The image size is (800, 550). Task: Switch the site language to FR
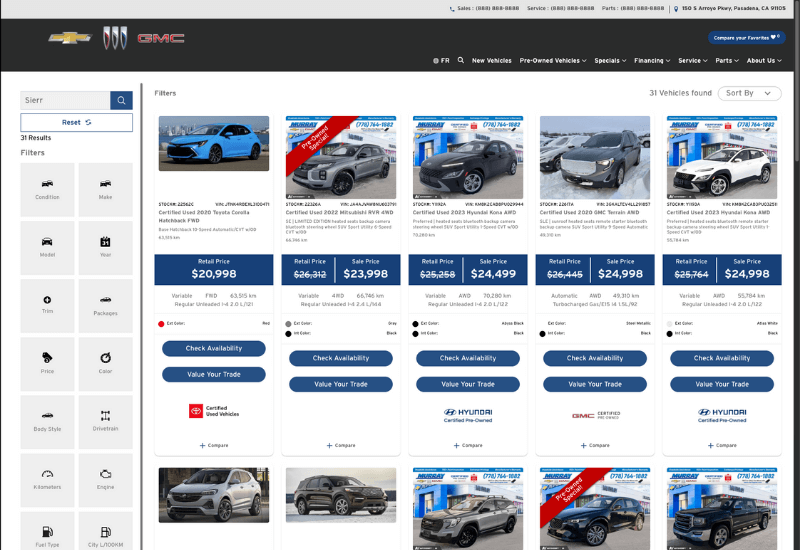click(x=441, y=60)
